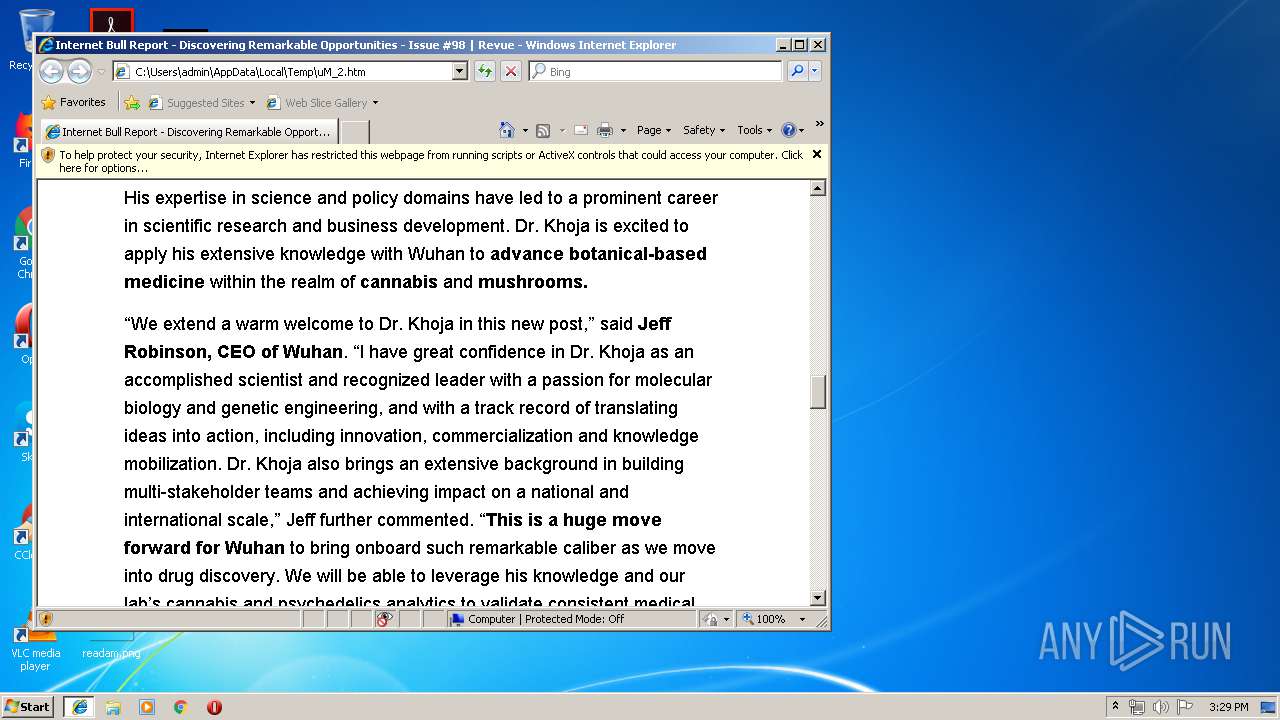The image size is (1280, 720).
Task: Select the Internet Bull Report tab
Action: coord(188,131)
